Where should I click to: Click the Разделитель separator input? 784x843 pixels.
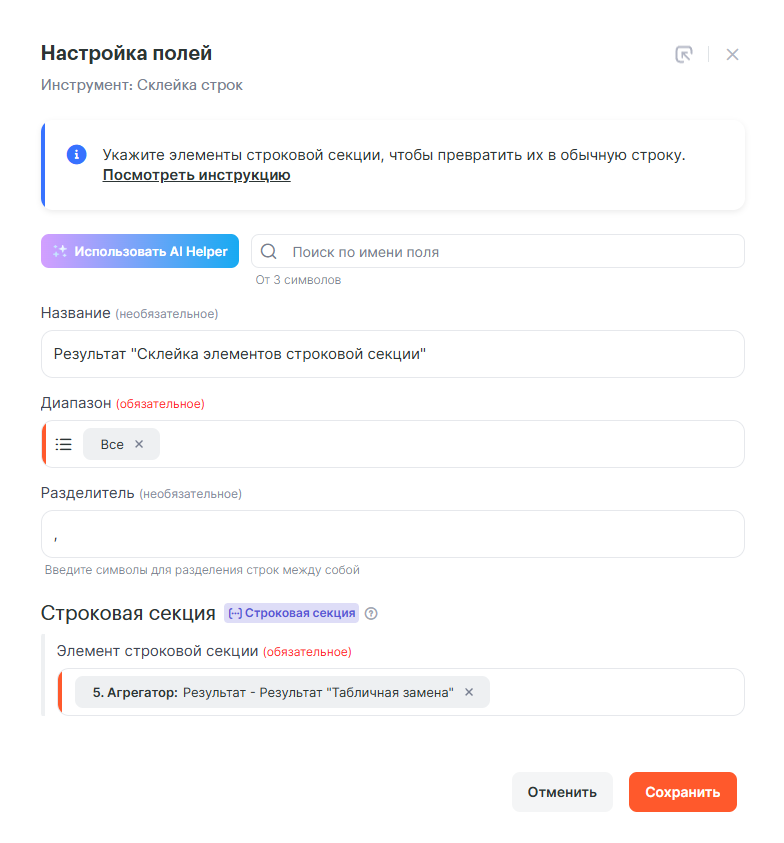392,534
